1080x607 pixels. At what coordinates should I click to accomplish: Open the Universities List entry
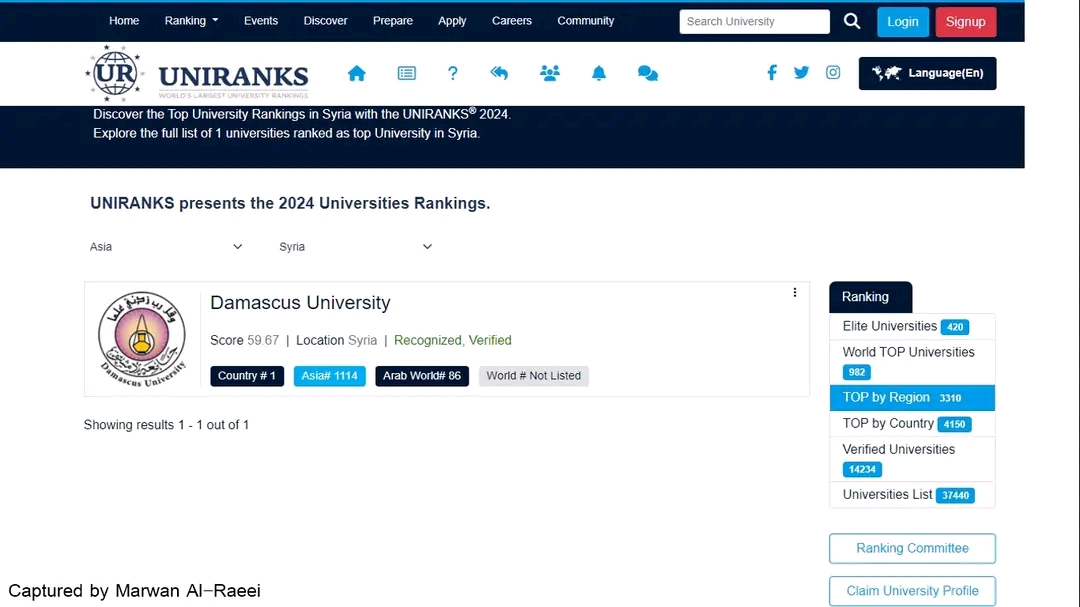pyautogui.click(x=912, y=495)
